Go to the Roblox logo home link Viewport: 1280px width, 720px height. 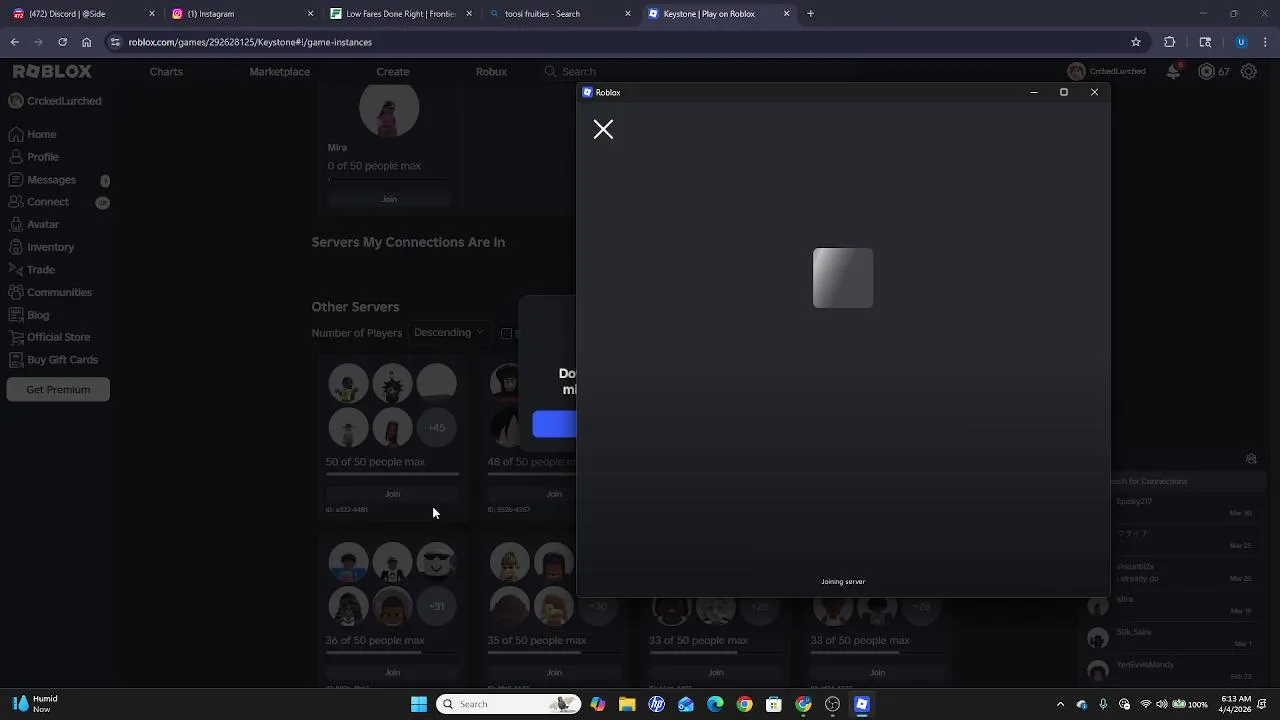coord(52,71)
